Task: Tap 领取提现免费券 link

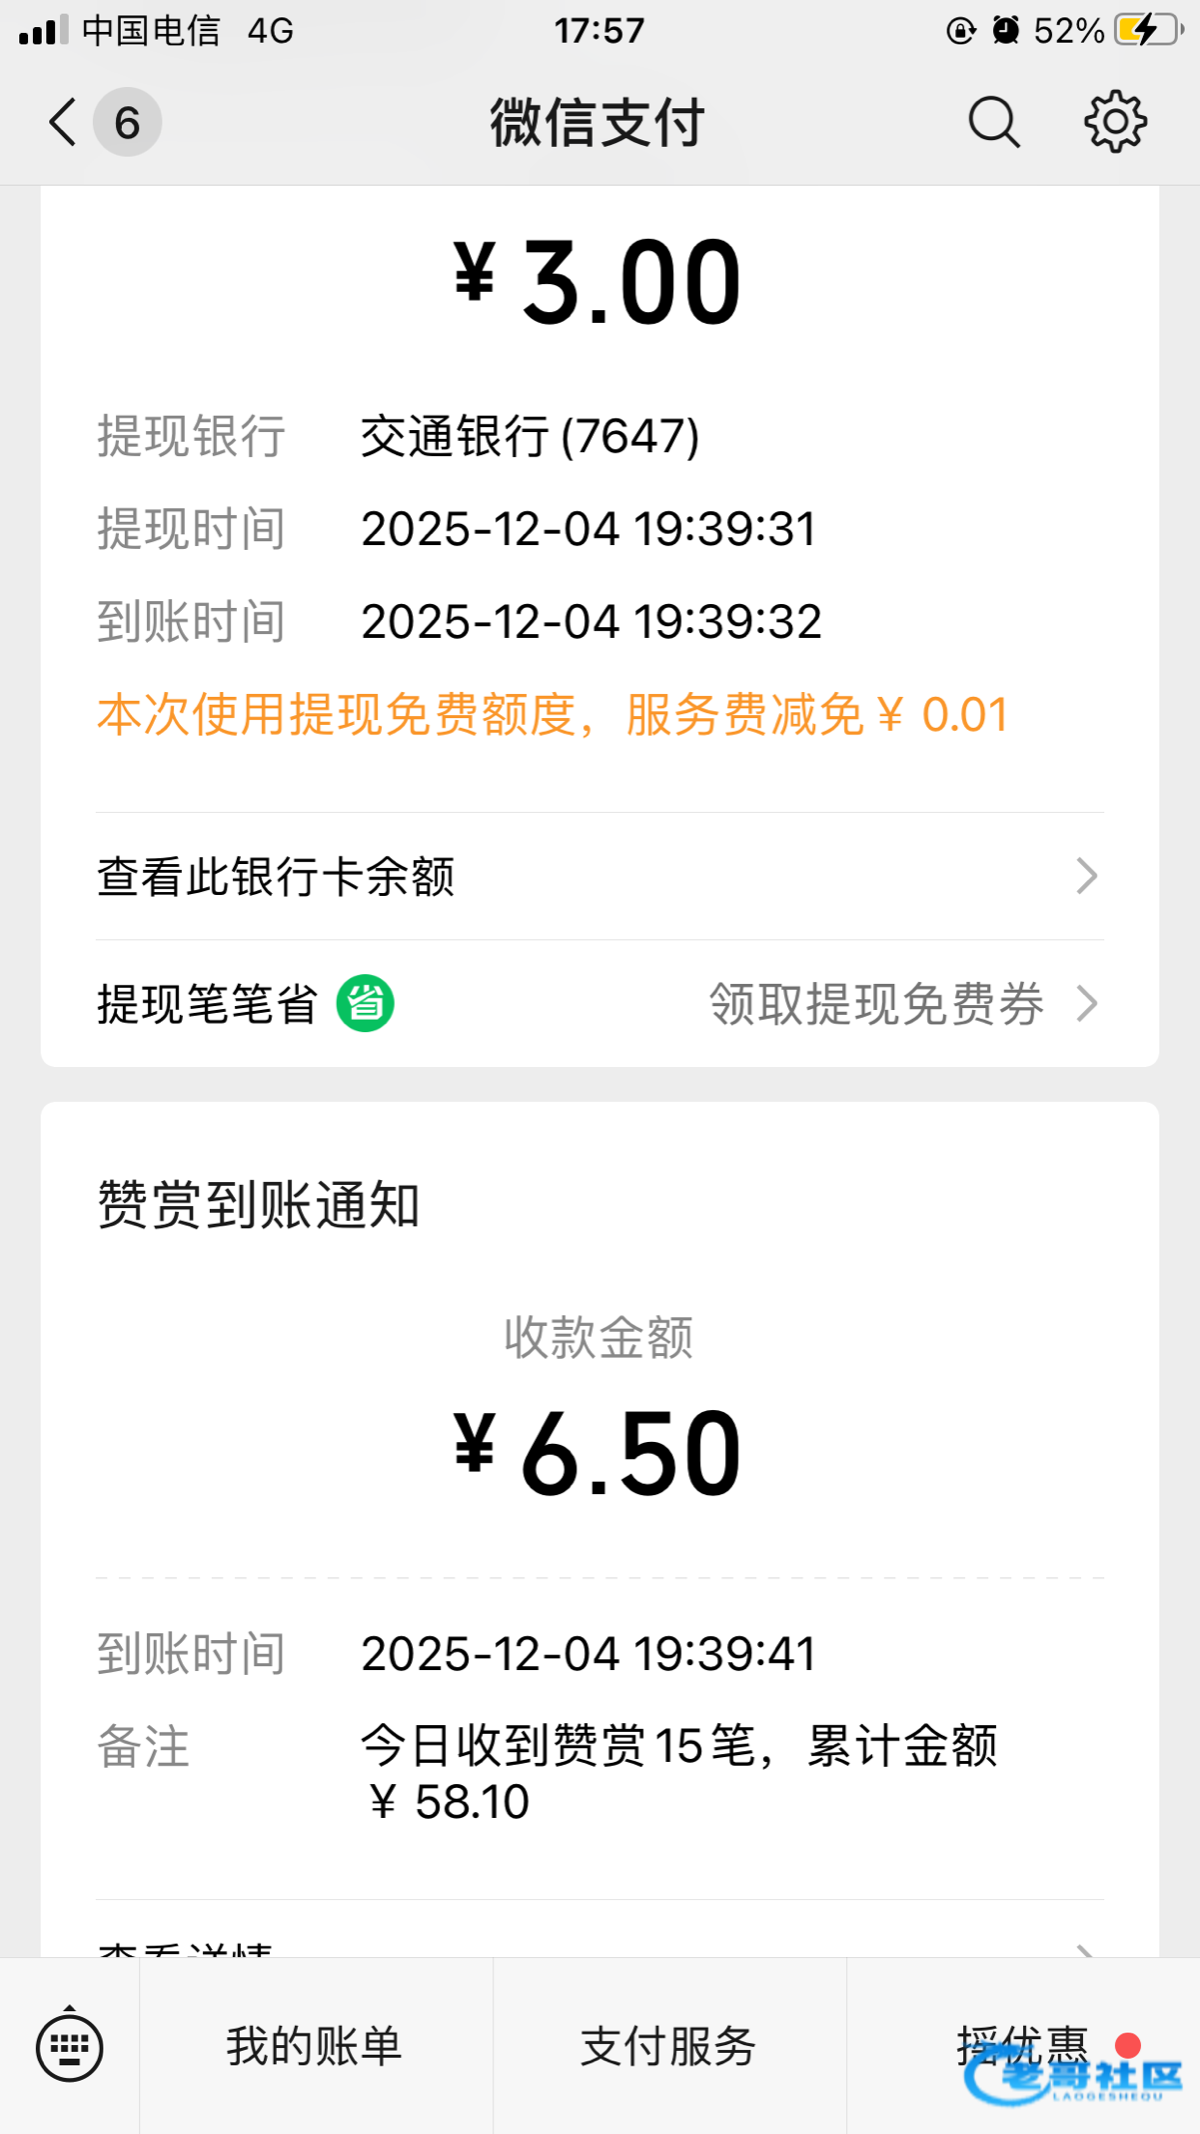Action: (876, 1004)
